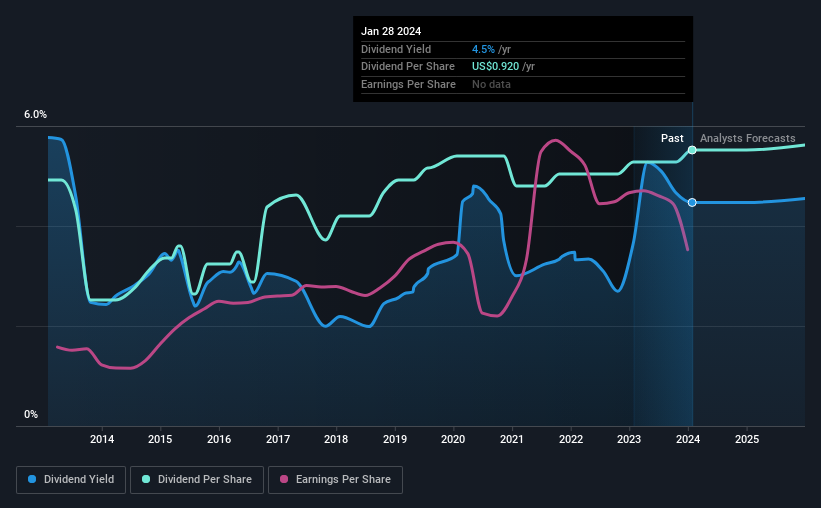This screenshot has height=508, width=821.
Task: Click the 4.5% dividend yield value
Action: tap(483, 49)
